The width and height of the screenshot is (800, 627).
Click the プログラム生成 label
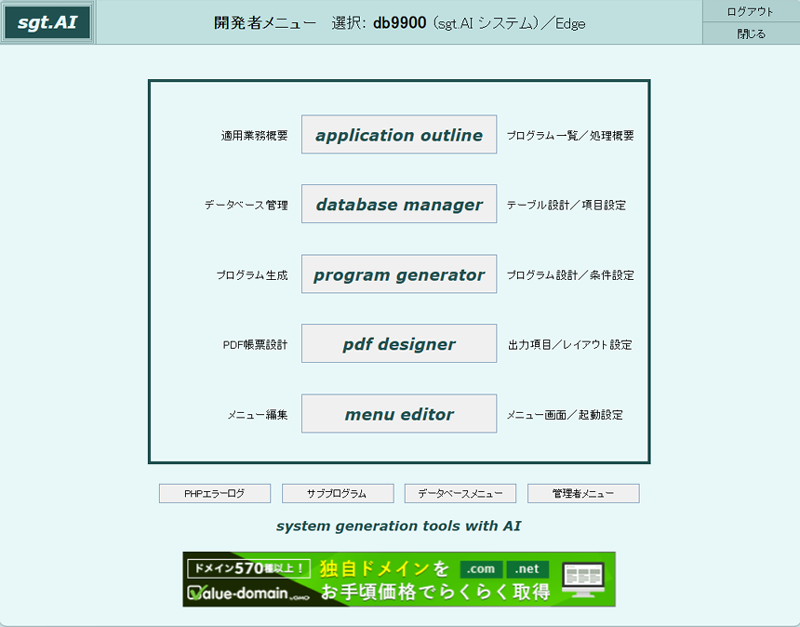[x=252, y=275]
